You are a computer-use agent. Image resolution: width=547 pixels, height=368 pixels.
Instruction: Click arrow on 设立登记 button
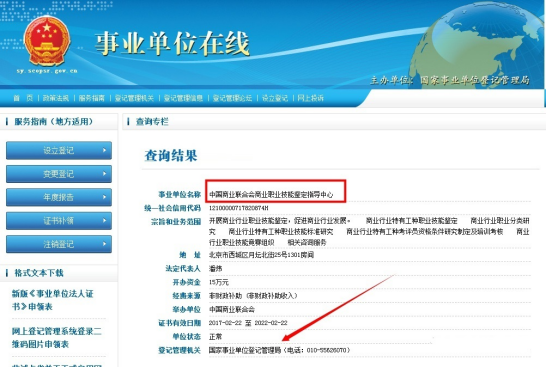104,150
